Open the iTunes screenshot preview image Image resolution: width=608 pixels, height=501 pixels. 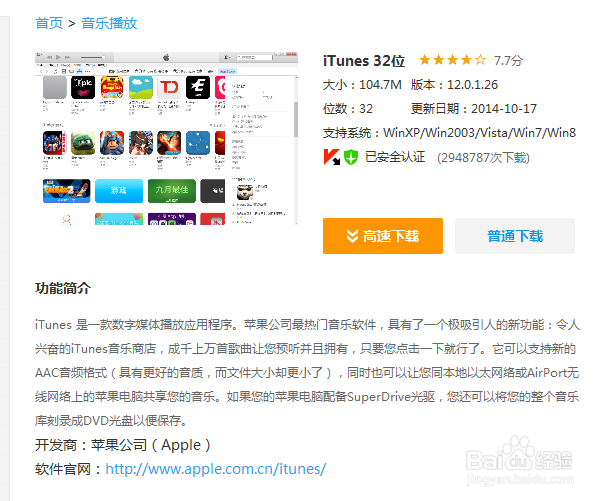pyautogui.click(x=166, y=138)
